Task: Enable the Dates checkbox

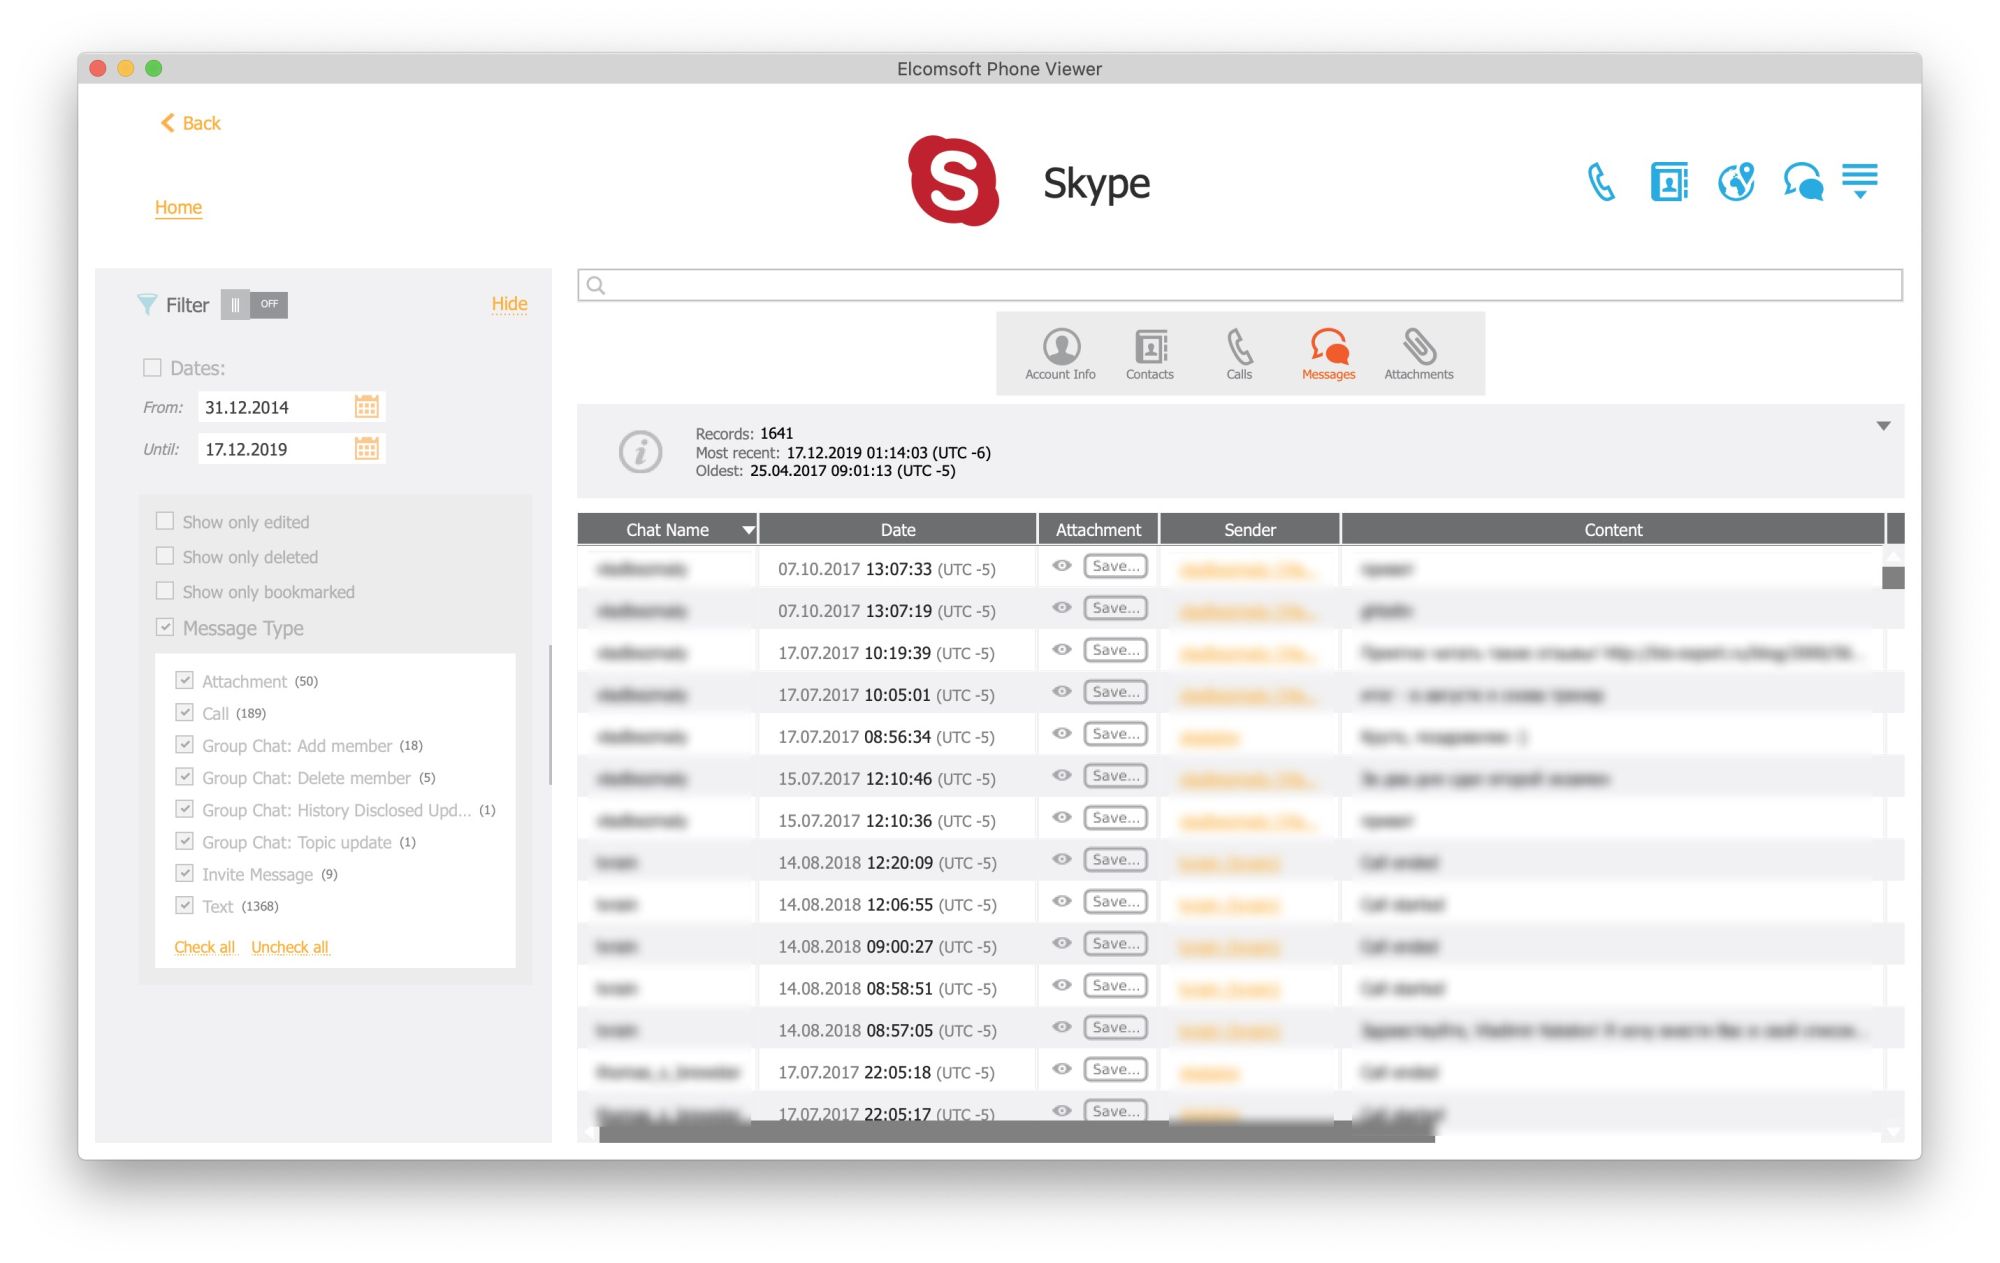Action: coord(152,368)
